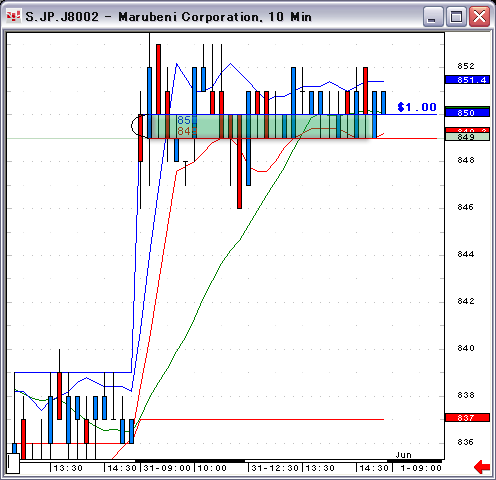Click the 844 price scale label
The height and width of the screenshot is (480, 496).
[x=465, y=254]
